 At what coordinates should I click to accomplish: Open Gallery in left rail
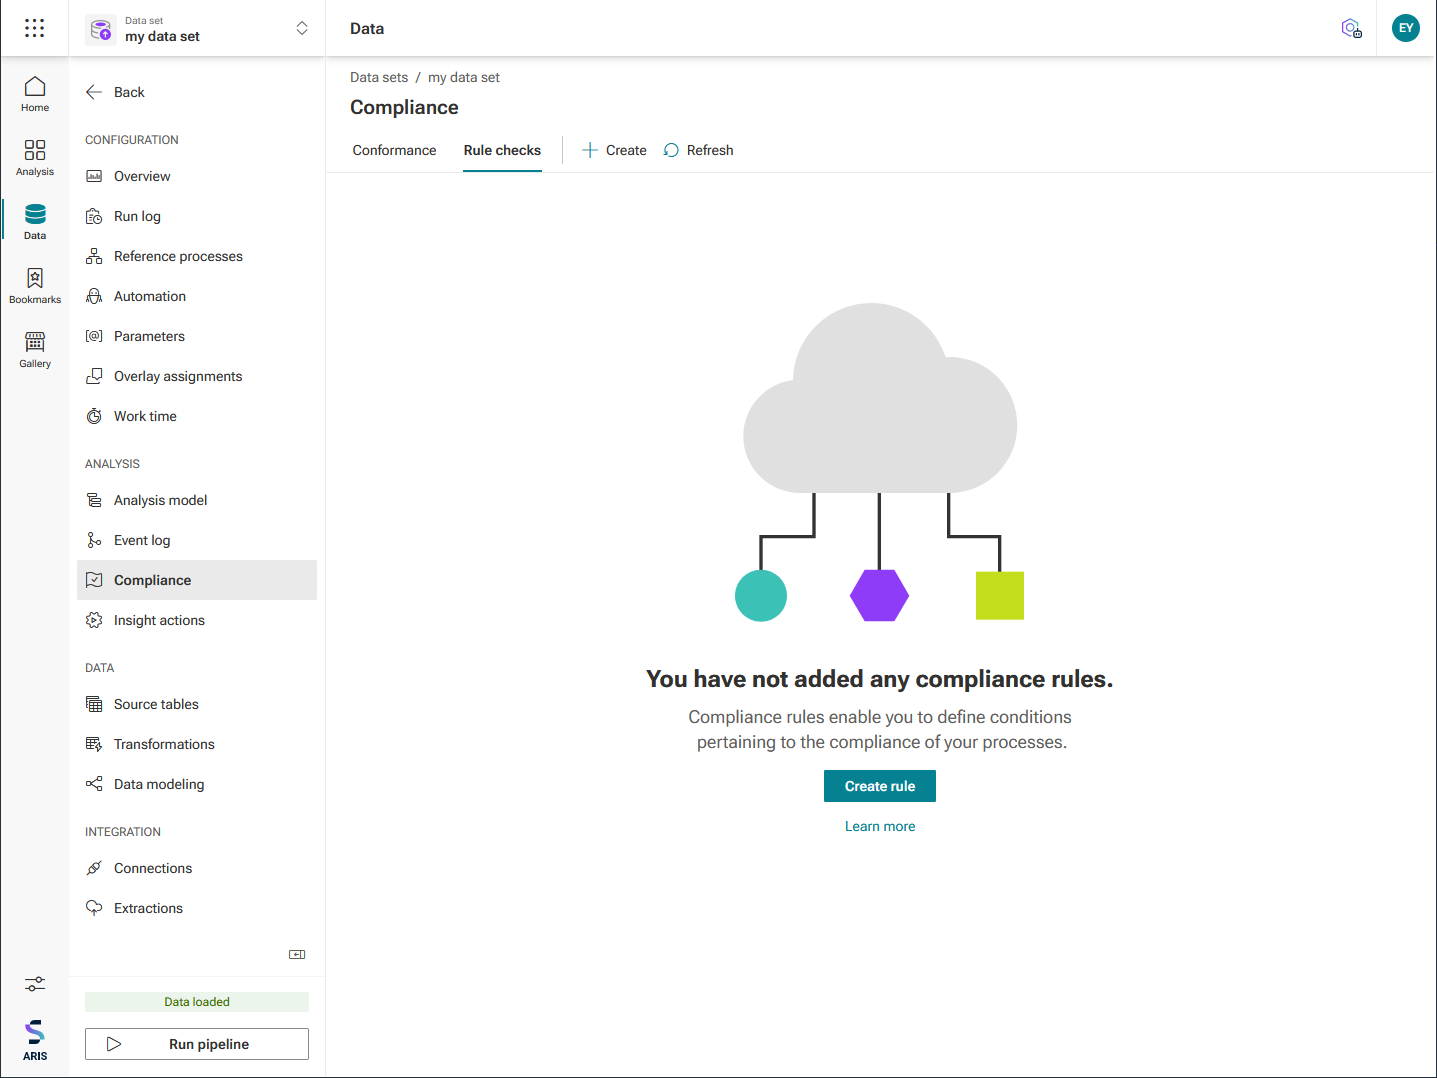[x=35, y=350]
